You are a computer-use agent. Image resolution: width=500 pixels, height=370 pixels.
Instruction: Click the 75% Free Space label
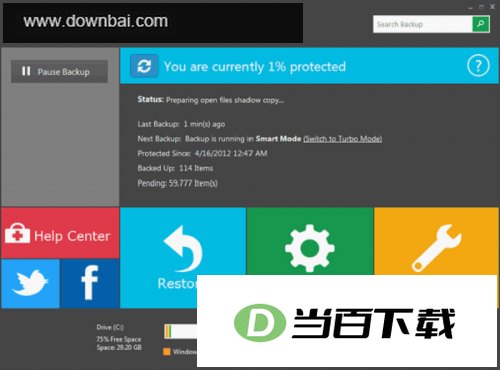[x=119, y=339]
